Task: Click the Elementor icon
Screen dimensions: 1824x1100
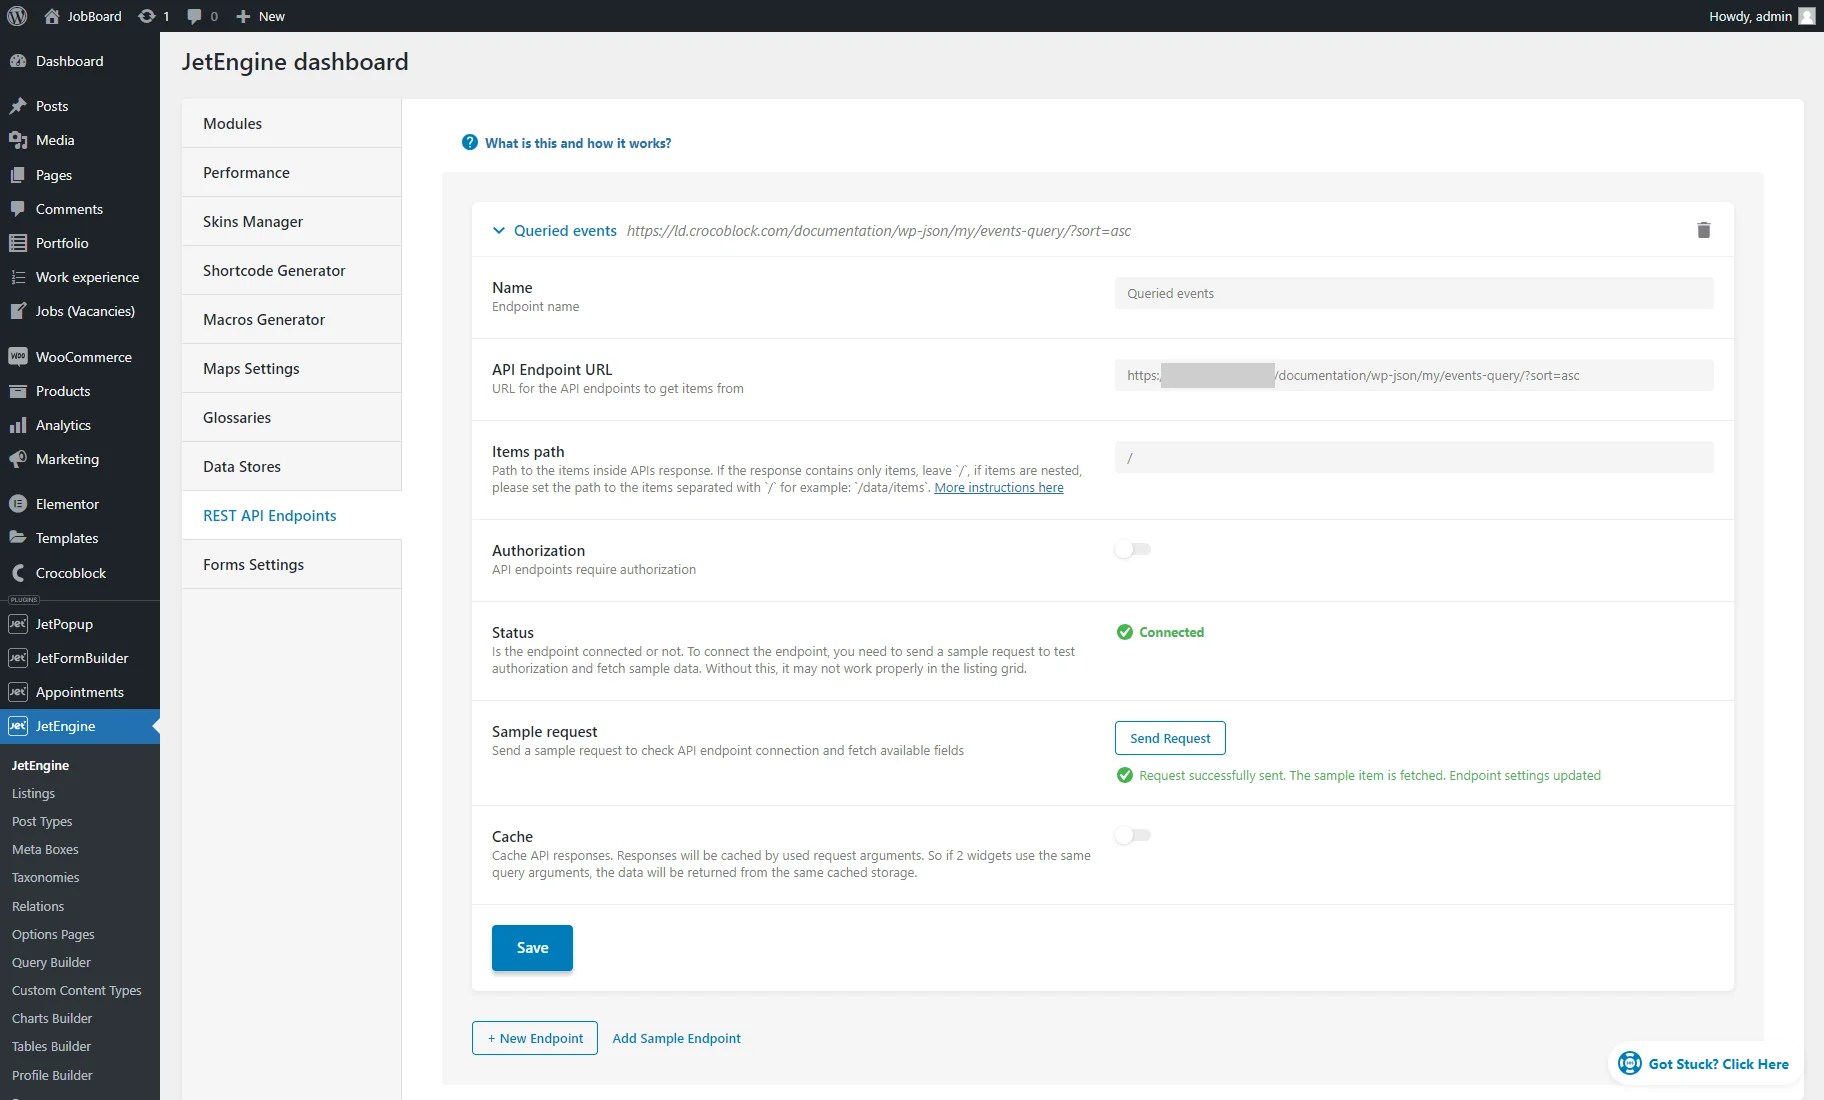Action: [18, 504]
